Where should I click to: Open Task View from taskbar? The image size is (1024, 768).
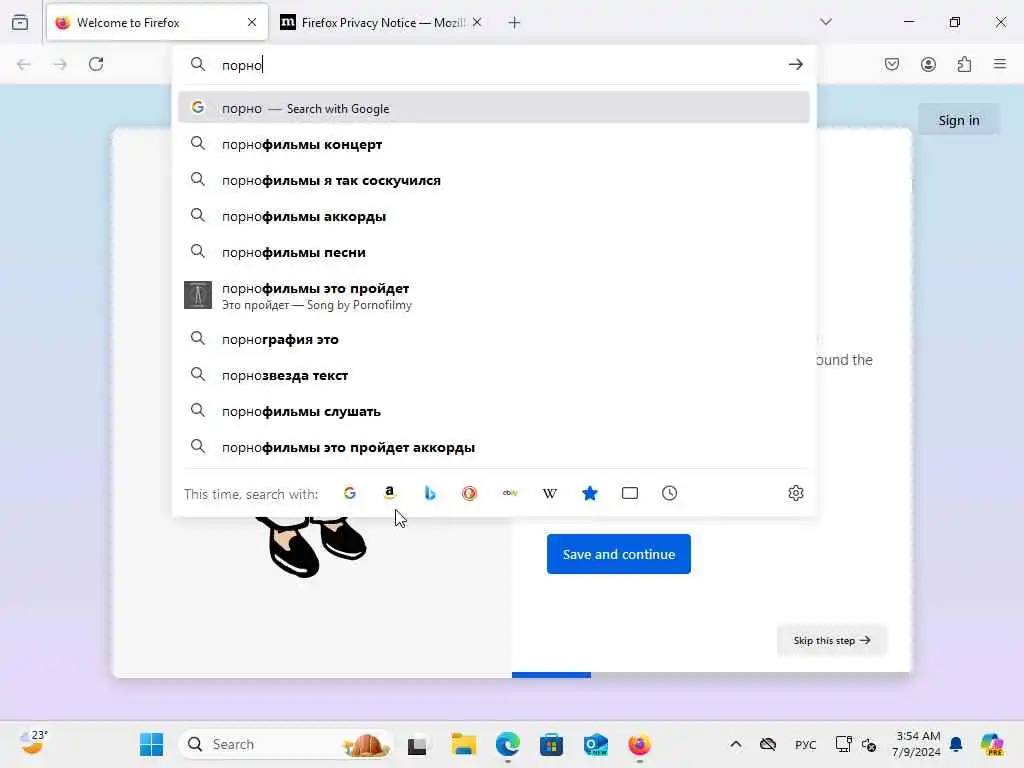pyautogui.click(x=417, y=744)
